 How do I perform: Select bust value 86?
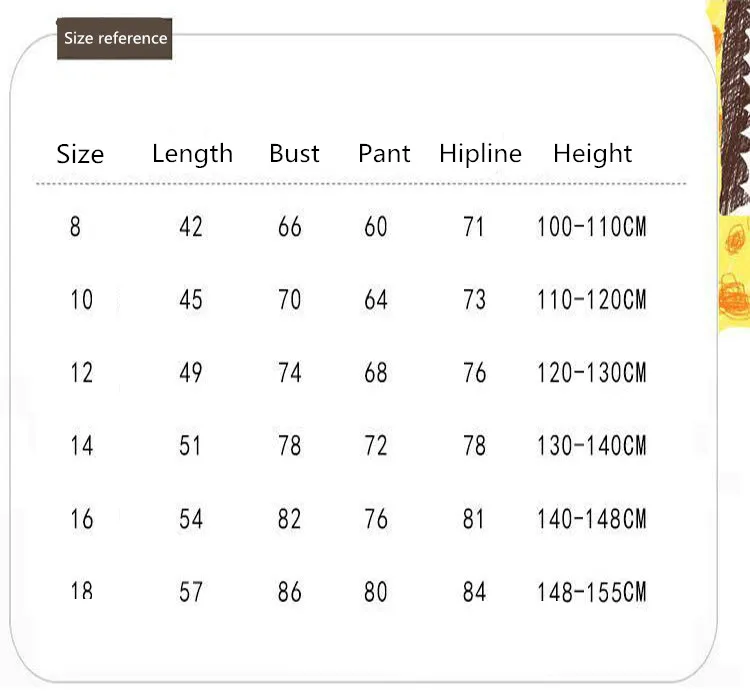click(289, 592)
